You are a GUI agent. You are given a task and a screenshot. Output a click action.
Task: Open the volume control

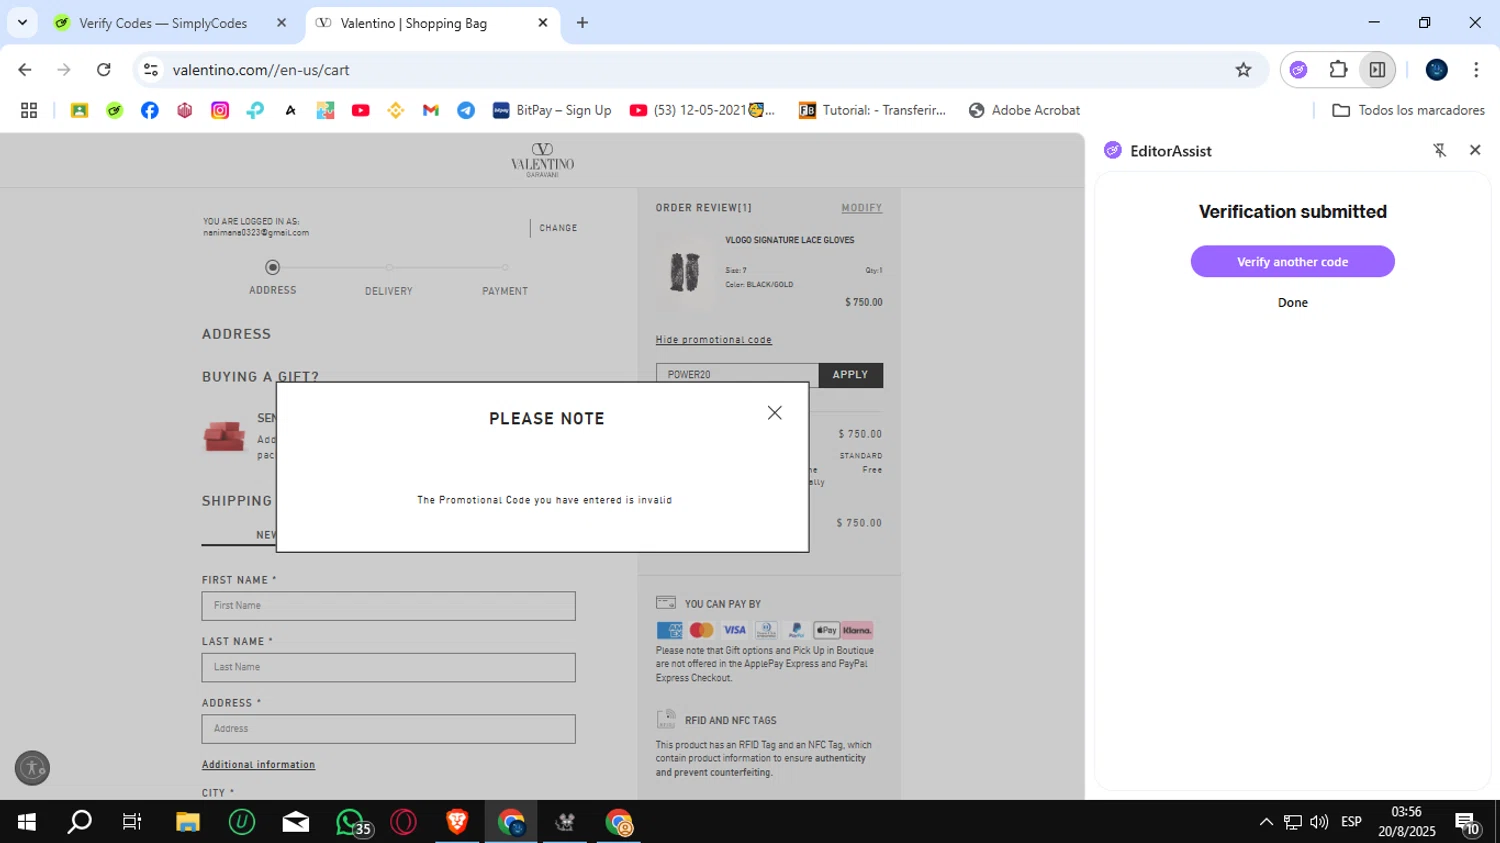[1319, 822]
